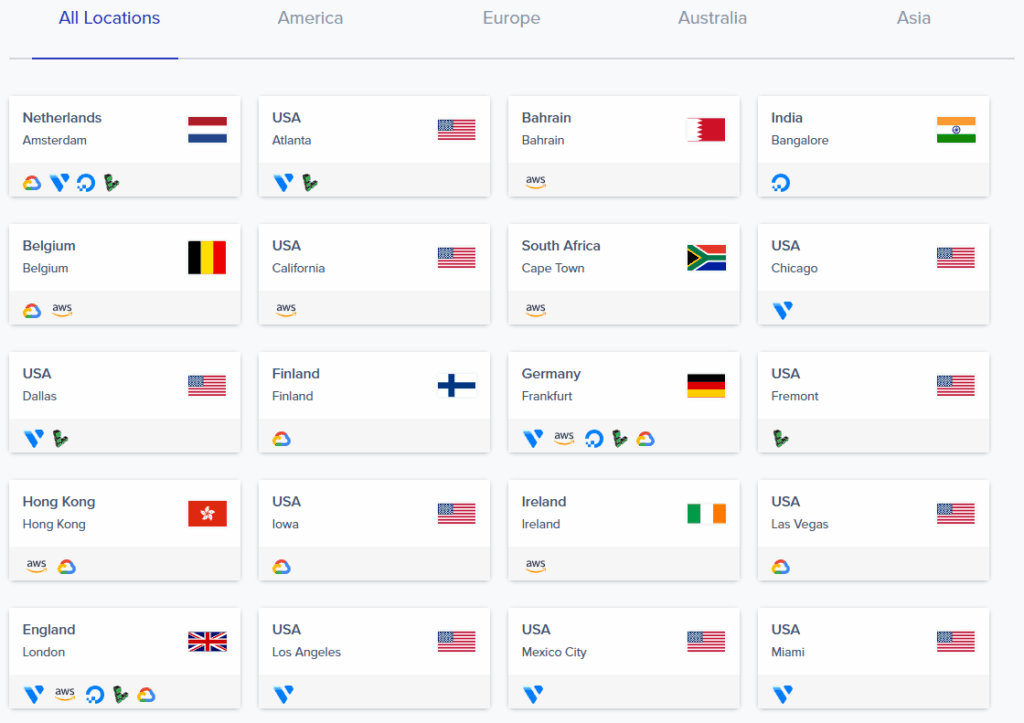Click the DigitalOcean icon in the Frankfurt card
This screenshot has width=1024, height=723.
pyautogui.click(x=593, y=438)
